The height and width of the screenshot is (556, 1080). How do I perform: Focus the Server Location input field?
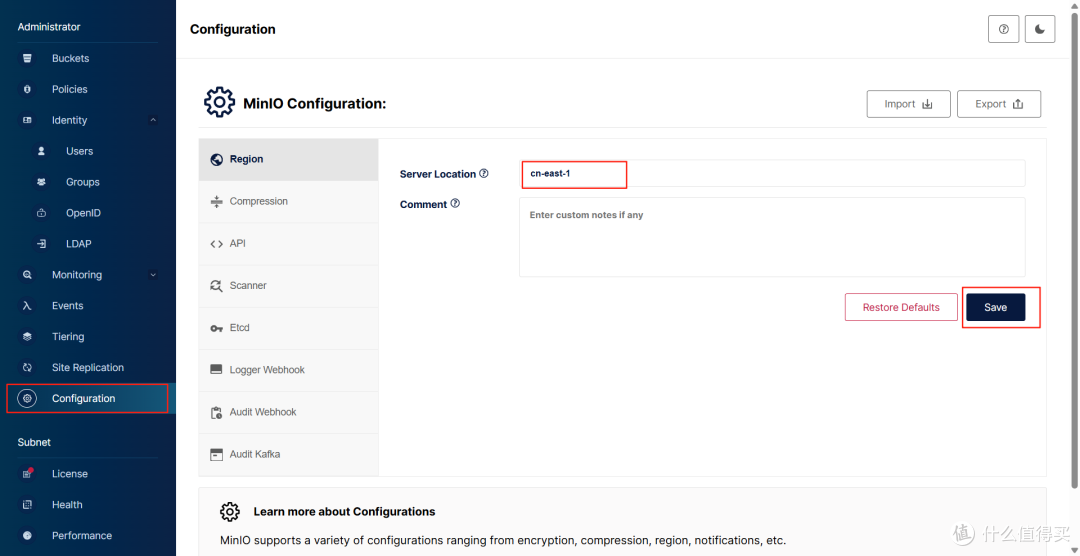(x=772, y=174)
